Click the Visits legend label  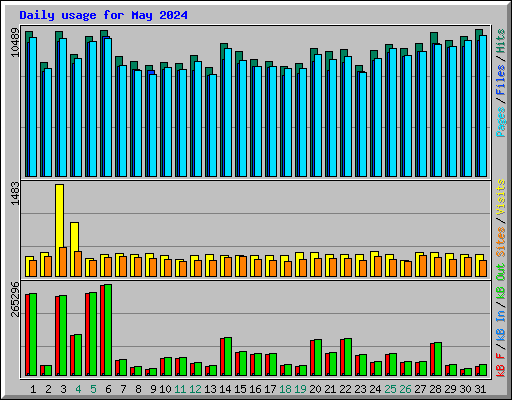coord(501,197)
